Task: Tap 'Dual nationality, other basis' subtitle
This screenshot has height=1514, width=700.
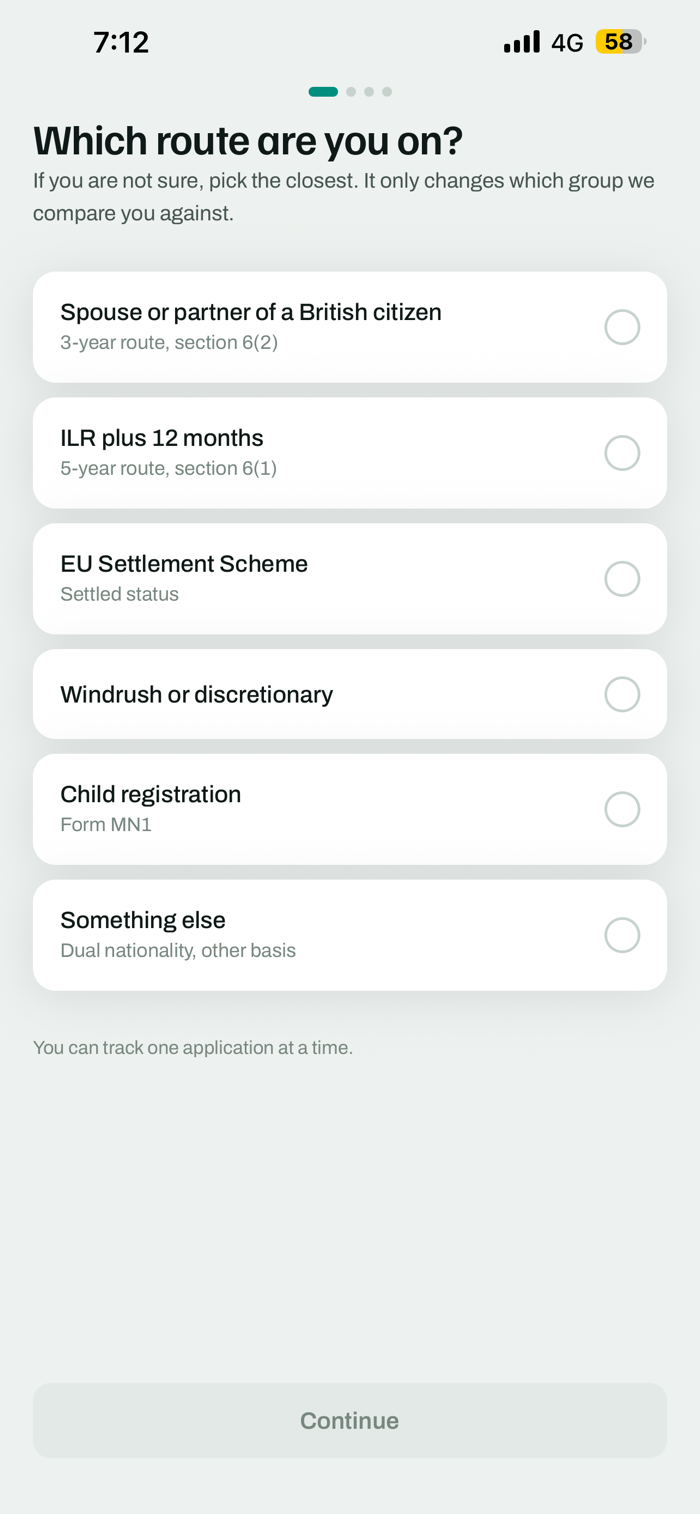Action: click(178, 950)
